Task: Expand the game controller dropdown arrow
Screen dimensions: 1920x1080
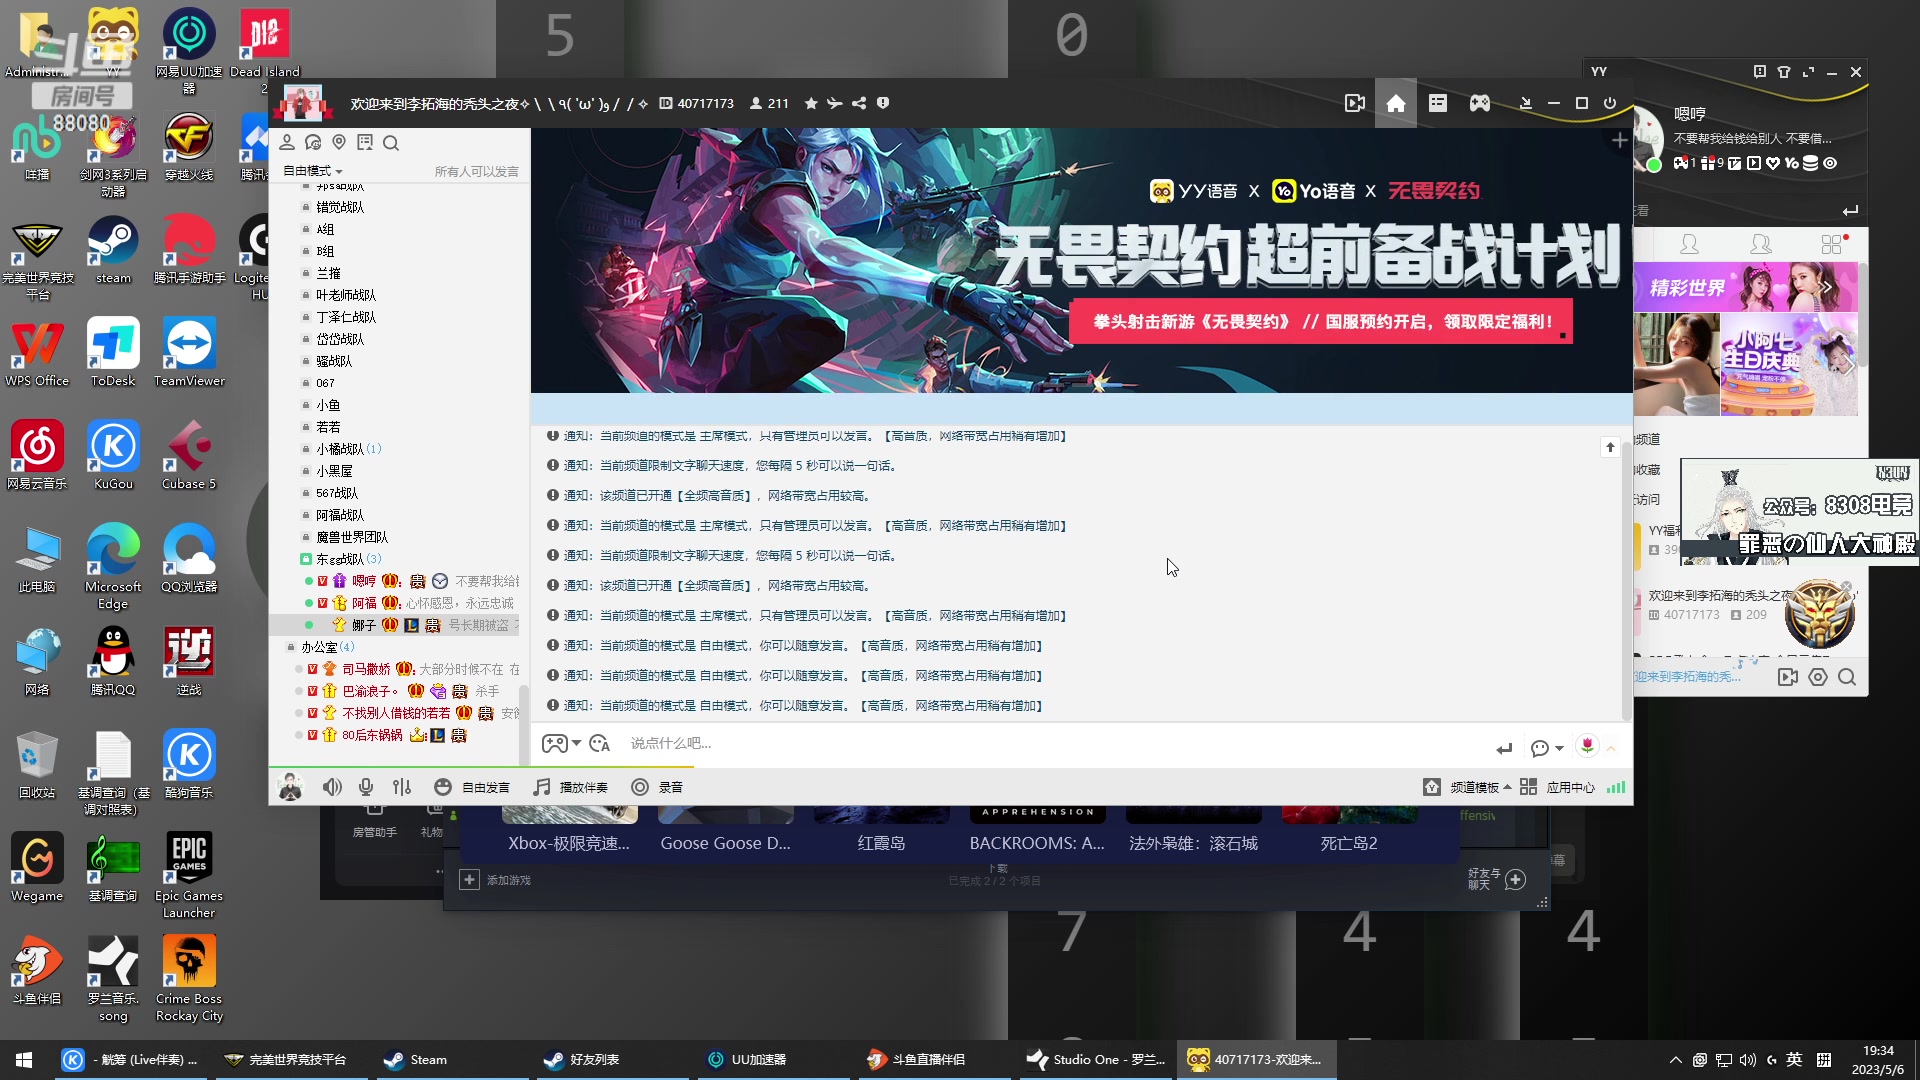Action: 576,743
